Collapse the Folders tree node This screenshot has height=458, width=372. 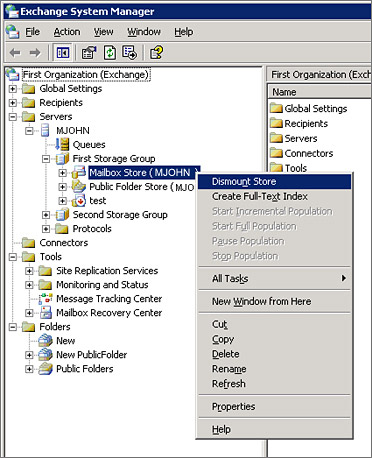coord(13,327)
